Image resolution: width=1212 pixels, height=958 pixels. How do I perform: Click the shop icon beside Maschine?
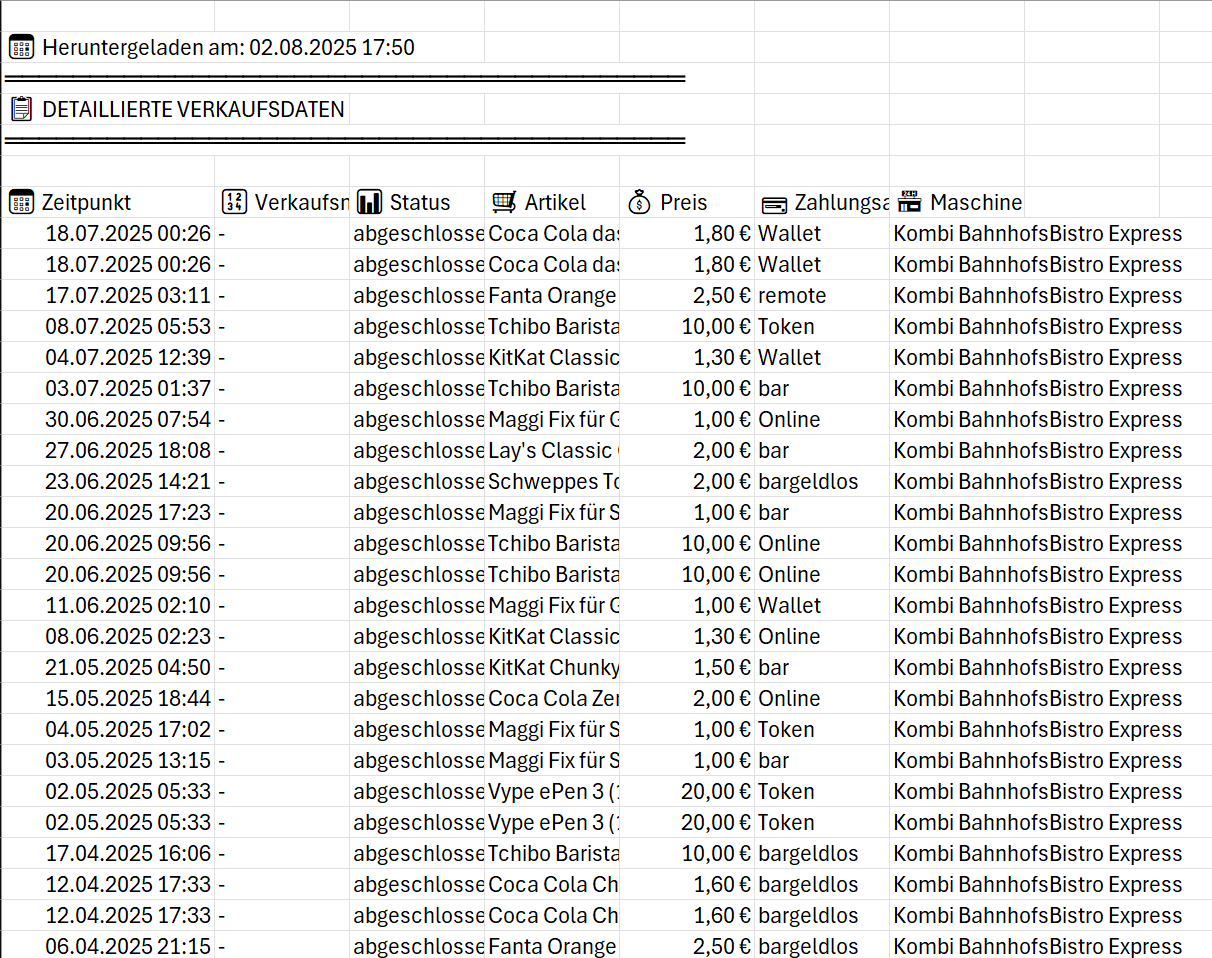click(x=909, y=202)
